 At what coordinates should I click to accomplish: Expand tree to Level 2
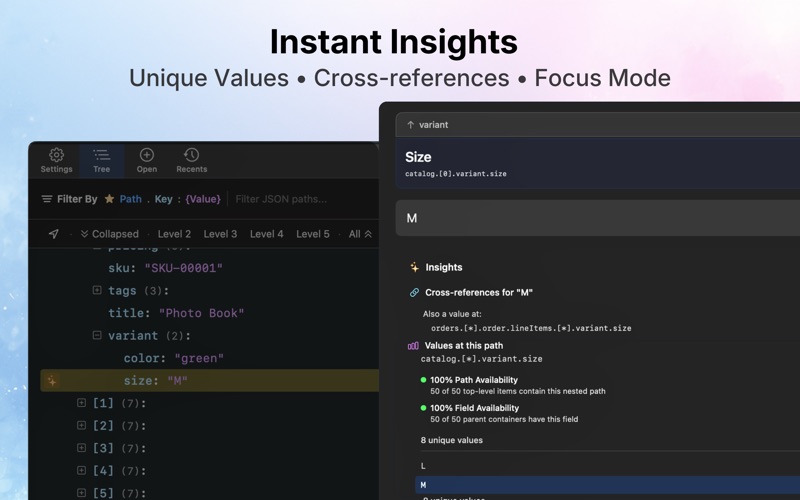coord(174,234)
